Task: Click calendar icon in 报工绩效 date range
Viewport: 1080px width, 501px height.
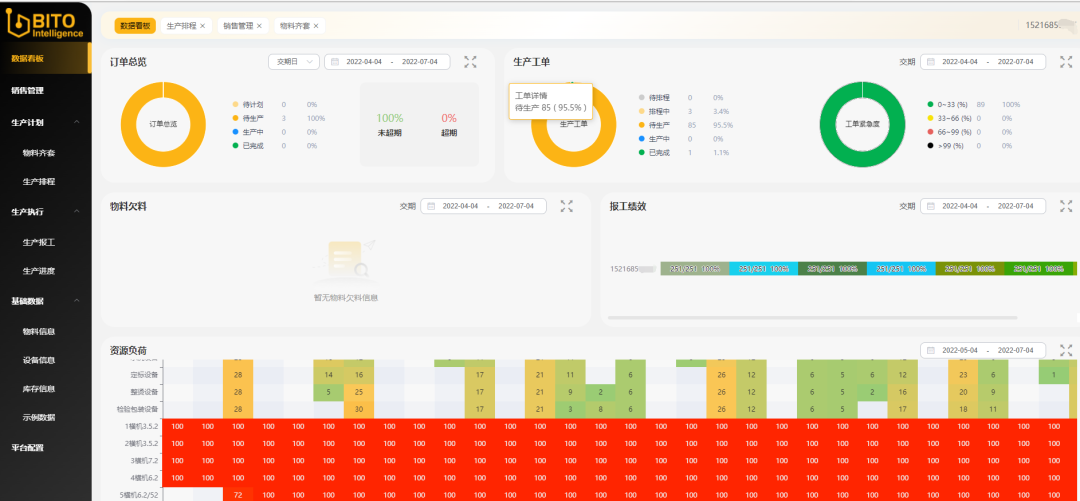Action: (x=931, y=206)
